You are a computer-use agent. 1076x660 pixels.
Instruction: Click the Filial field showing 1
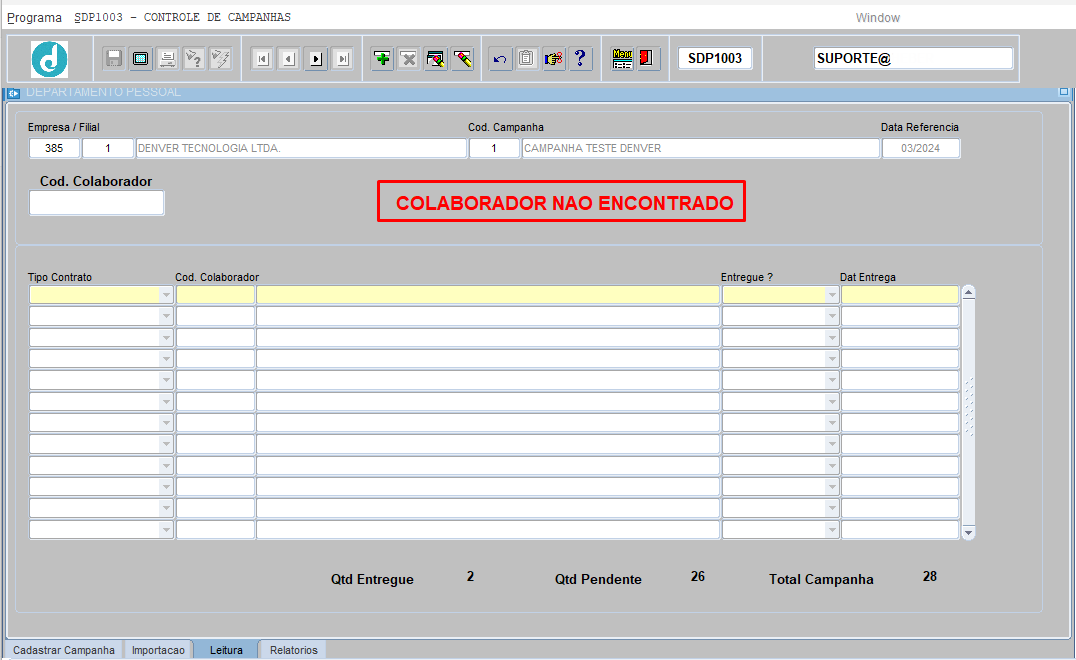[108, 148]
